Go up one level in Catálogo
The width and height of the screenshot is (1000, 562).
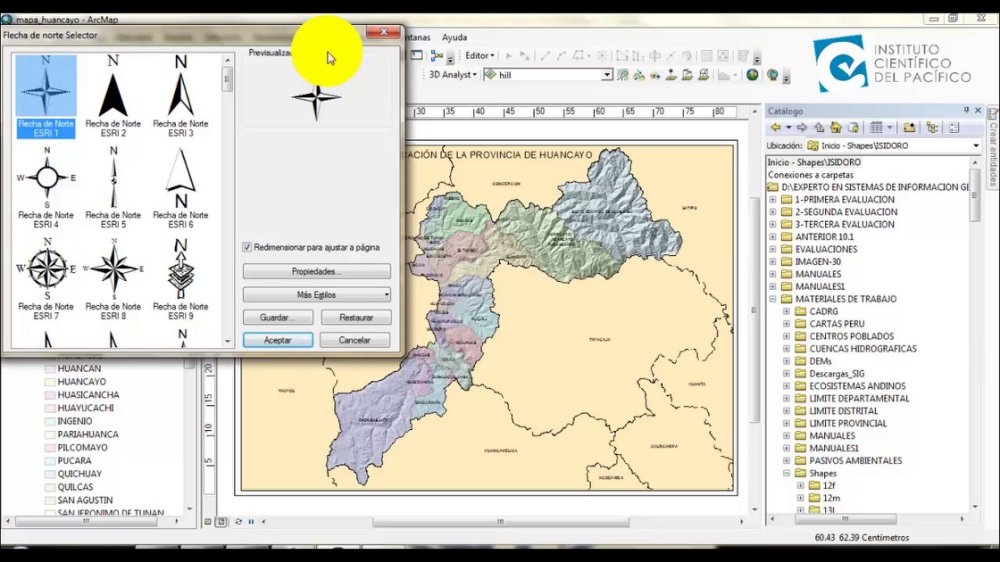pyautogui.click(x=820, y=128)
